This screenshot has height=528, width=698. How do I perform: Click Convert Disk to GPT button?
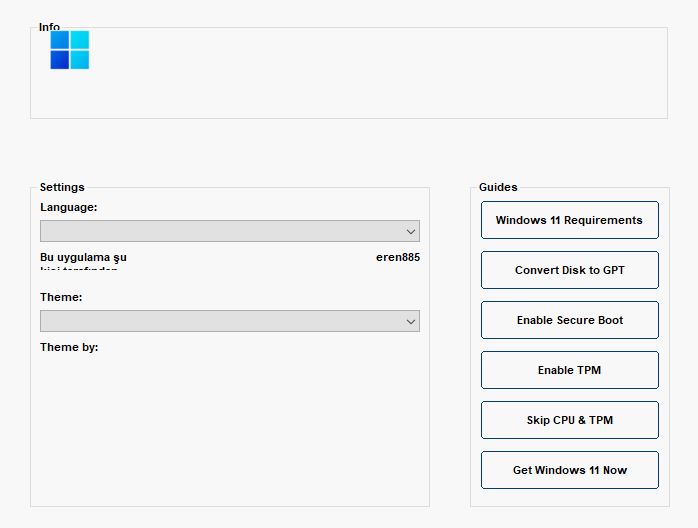[569, 270]
